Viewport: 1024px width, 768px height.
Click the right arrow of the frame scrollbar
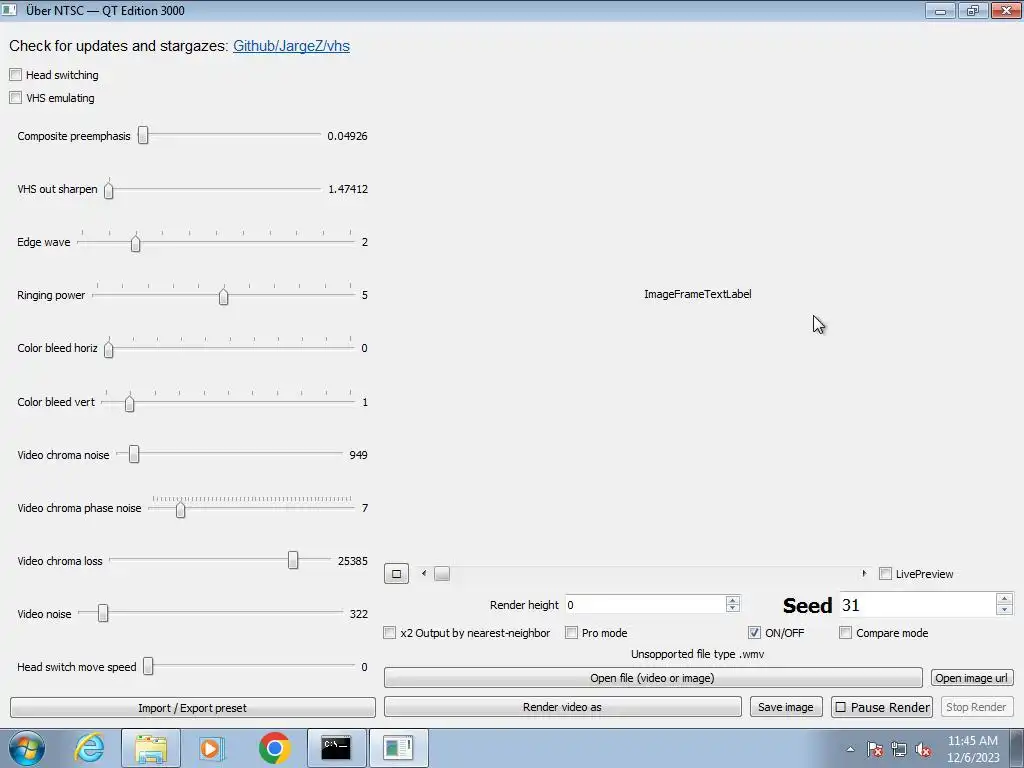point(864,573)
